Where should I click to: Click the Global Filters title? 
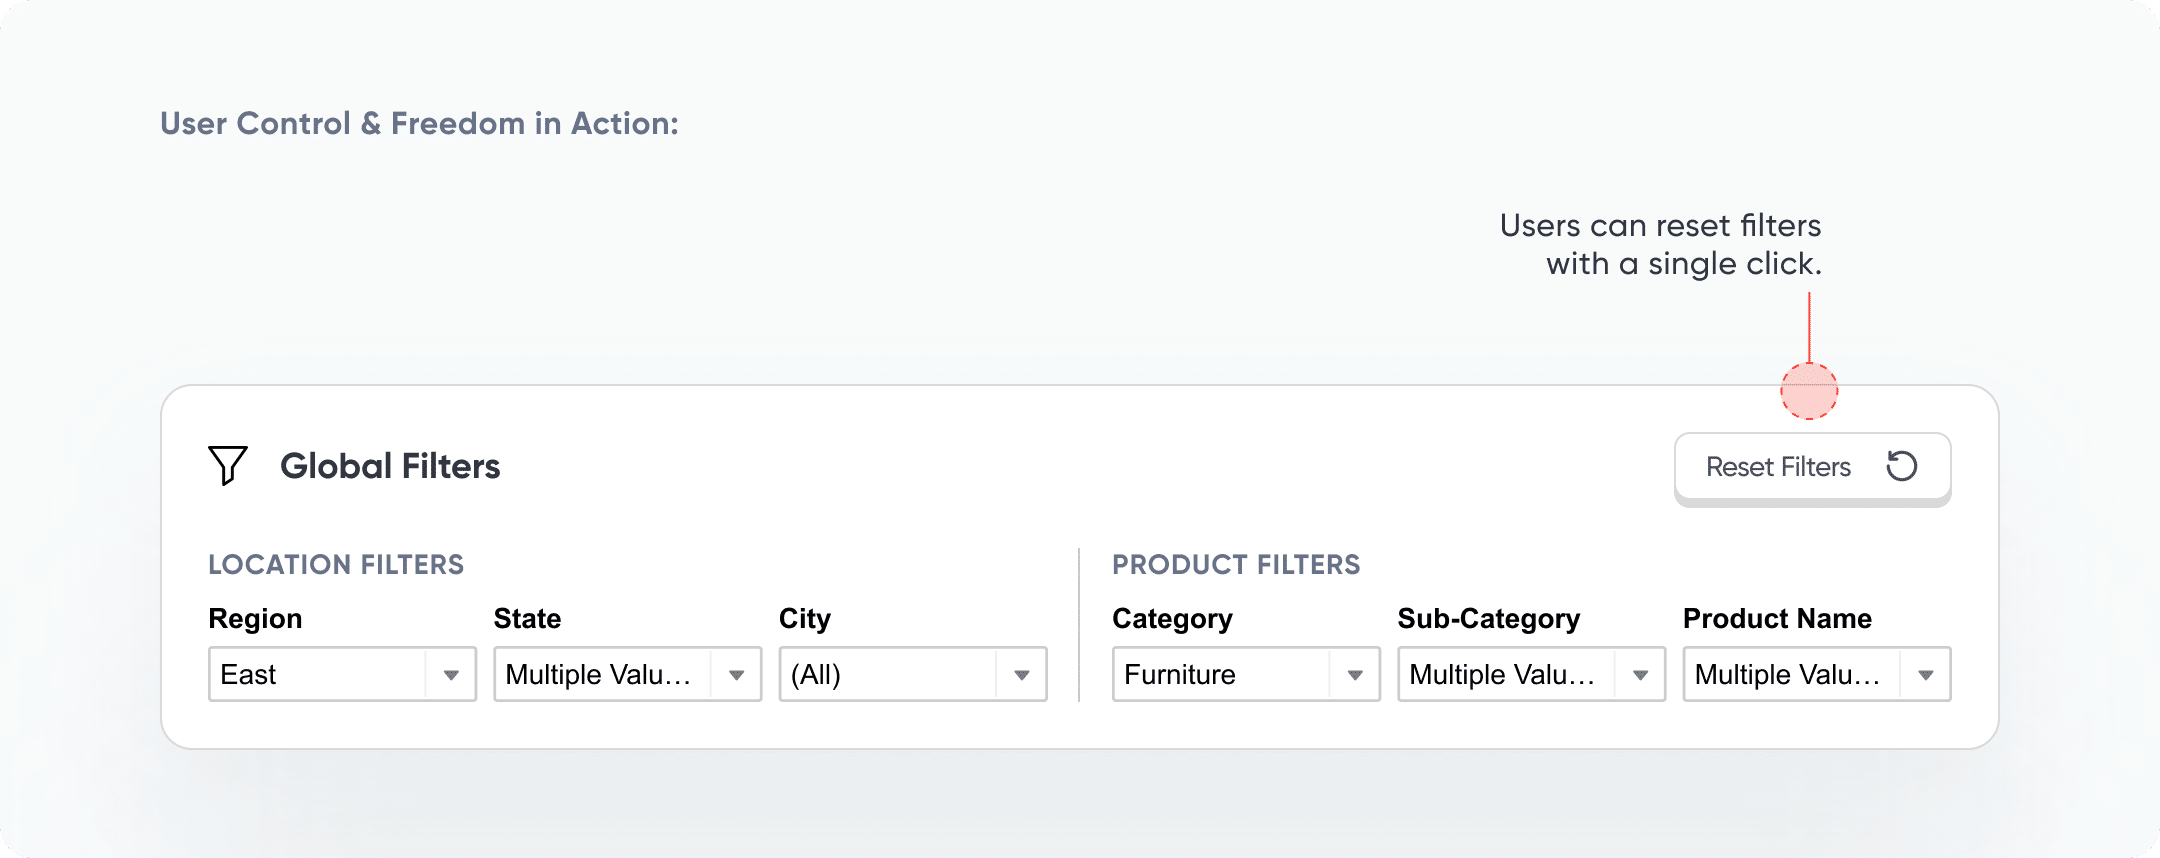[x=390, y=466]
